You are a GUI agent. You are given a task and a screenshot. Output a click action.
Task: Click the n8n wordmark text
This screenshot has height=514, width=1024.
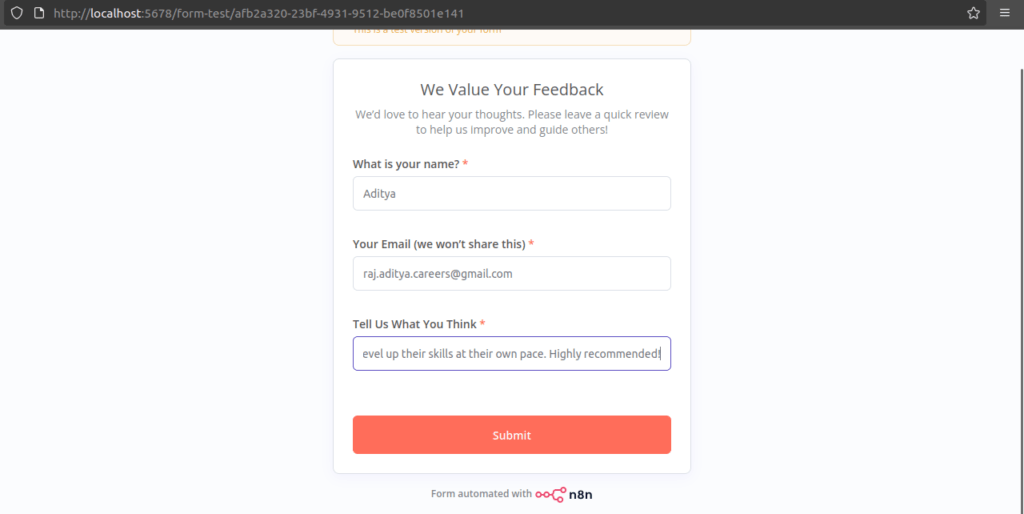coord(581,494)
